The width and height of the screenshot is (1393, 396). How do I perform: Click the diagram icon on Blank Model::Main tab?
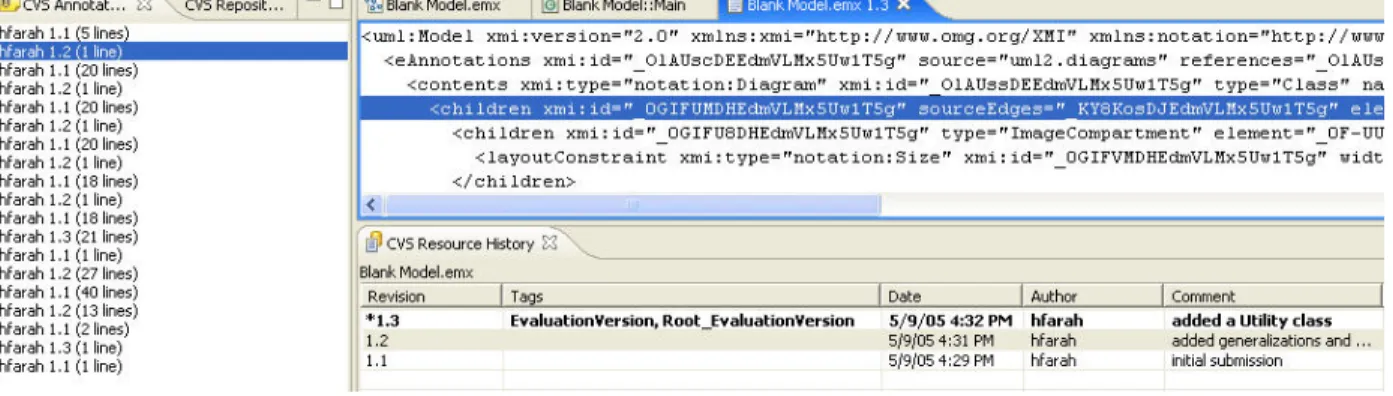[x=550, y=7]
